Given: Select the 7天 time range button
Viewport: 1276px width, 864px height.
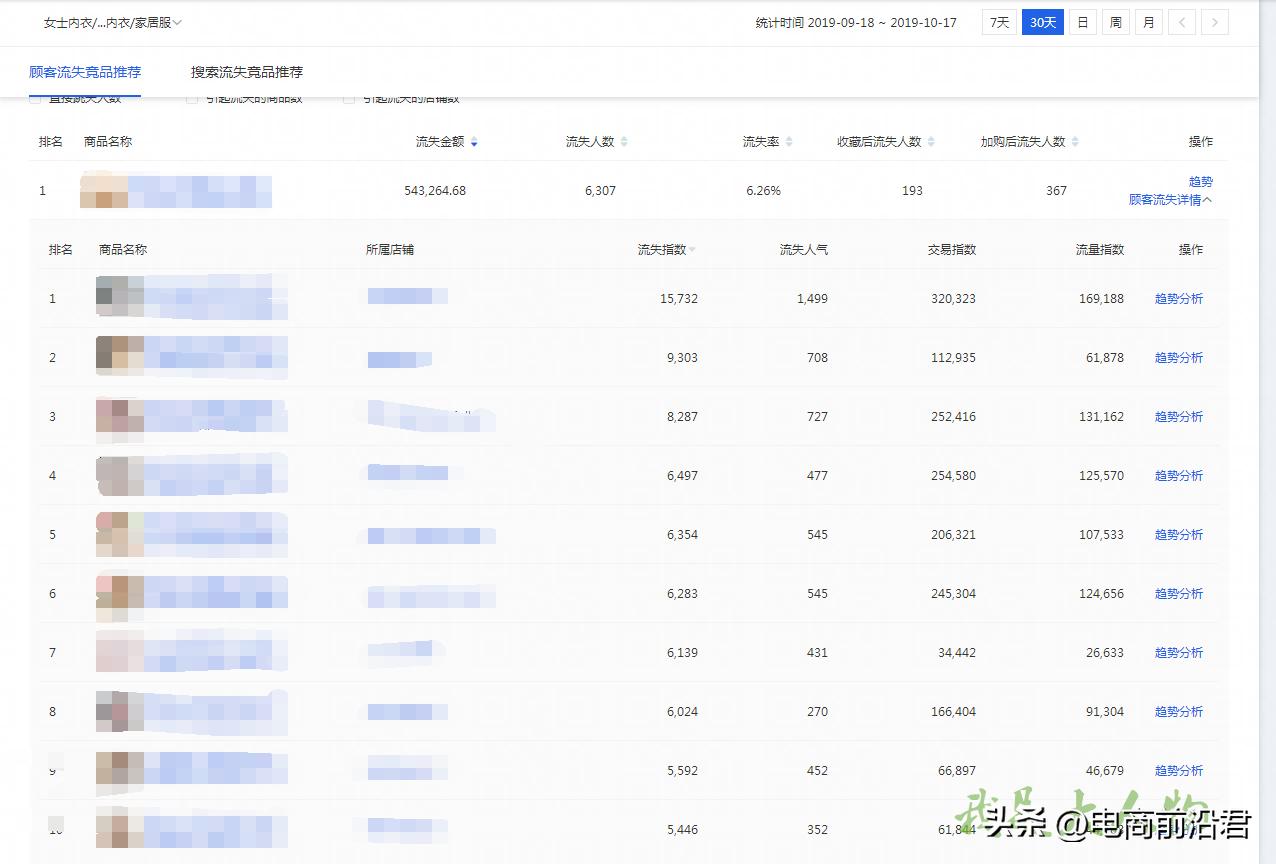Looking at the screenshot, I should click(998, 21).
